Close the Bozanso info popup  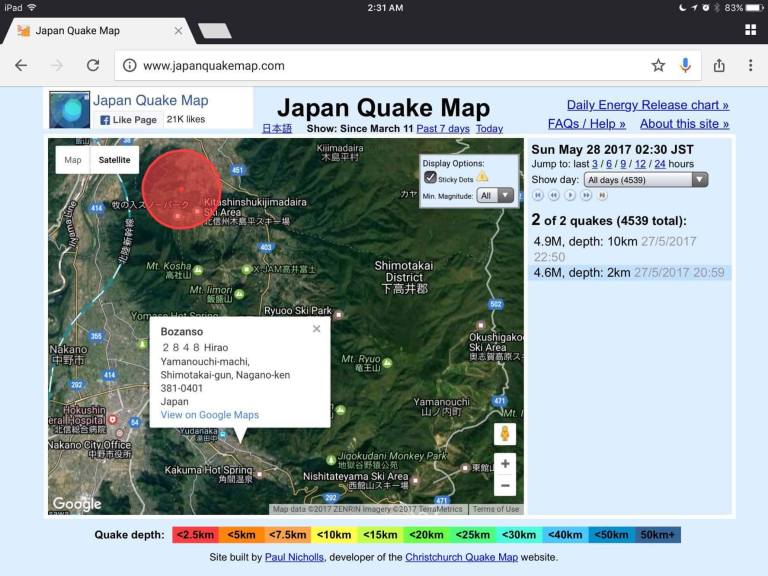(316, 329)
